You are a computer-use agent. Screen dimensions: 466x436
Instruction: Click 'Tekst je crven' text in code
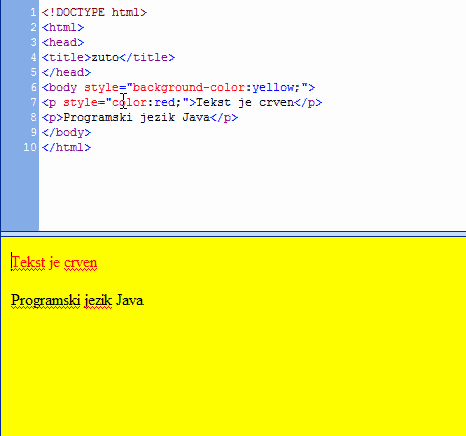tap(245, 102)
